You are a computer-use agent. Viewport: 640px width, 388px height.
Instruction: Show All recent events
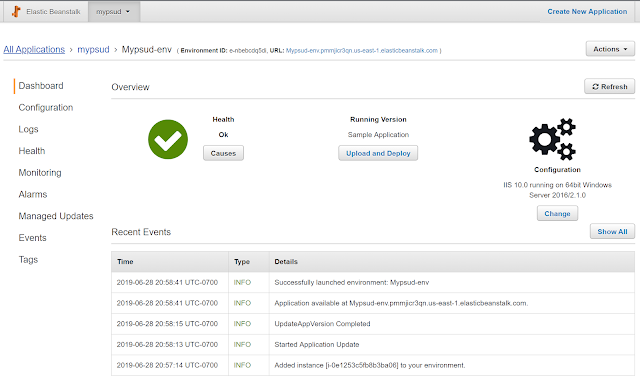[x=612, y=231]
